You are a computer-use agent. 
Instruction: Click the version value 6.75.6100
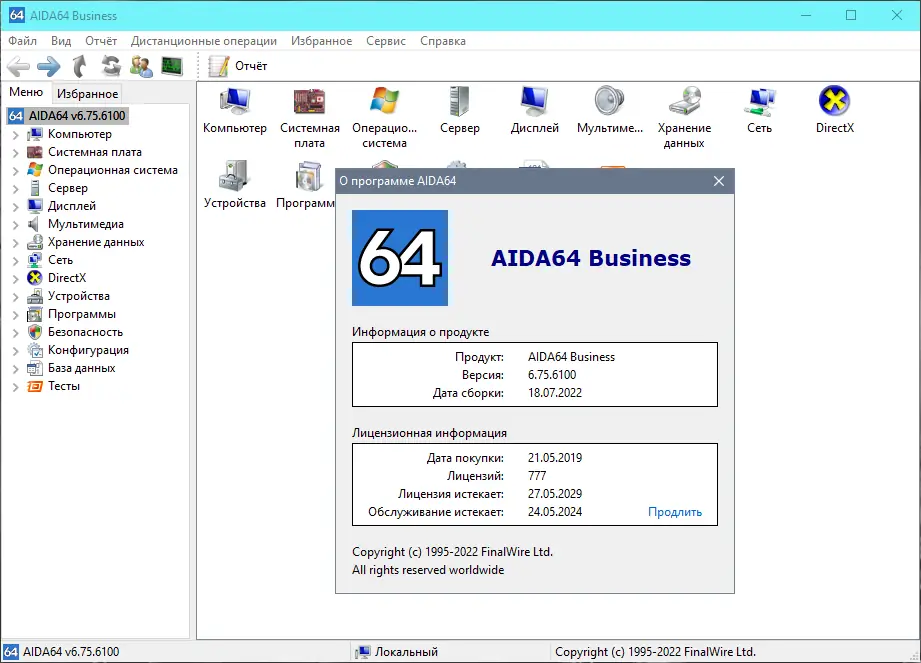pyautogui.click(x=552, y=375)
